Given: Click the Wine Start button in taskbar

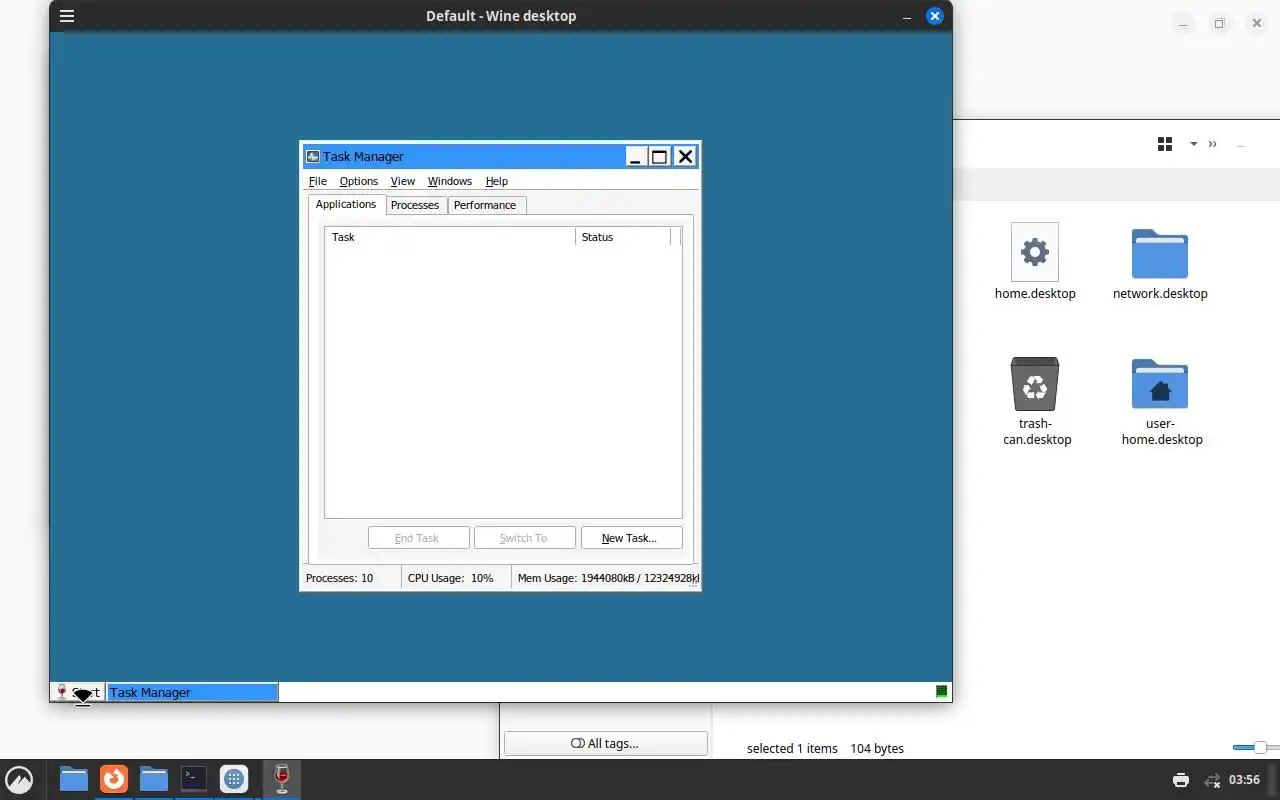Looking at the screenshot, I should click(78, 692).
